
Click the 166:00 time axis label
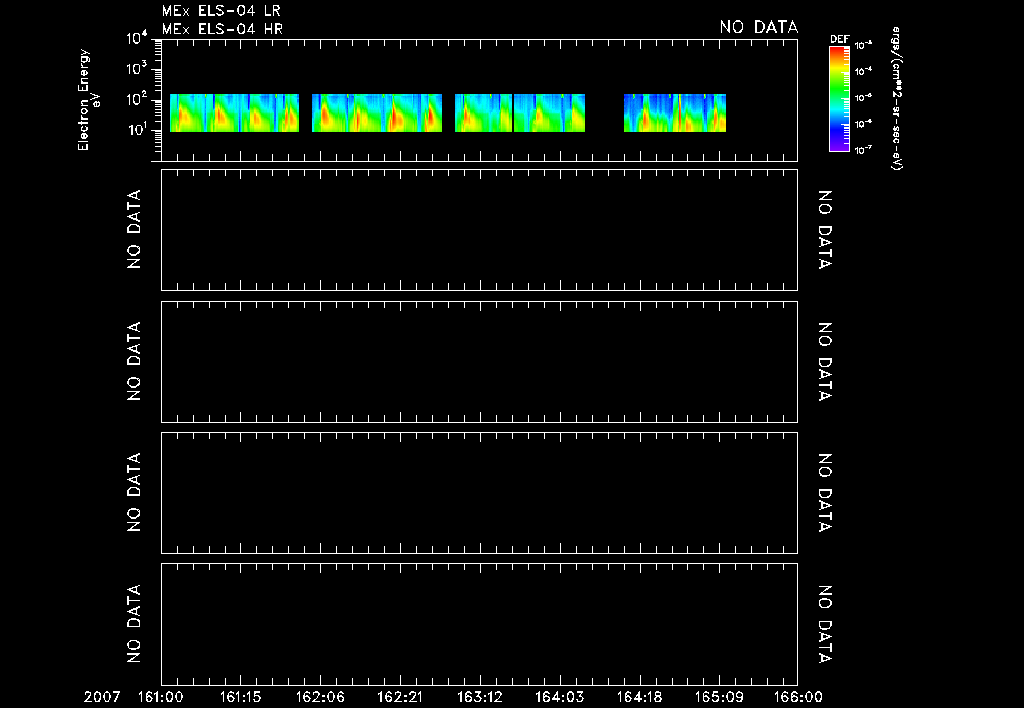[x=799, y=698]
